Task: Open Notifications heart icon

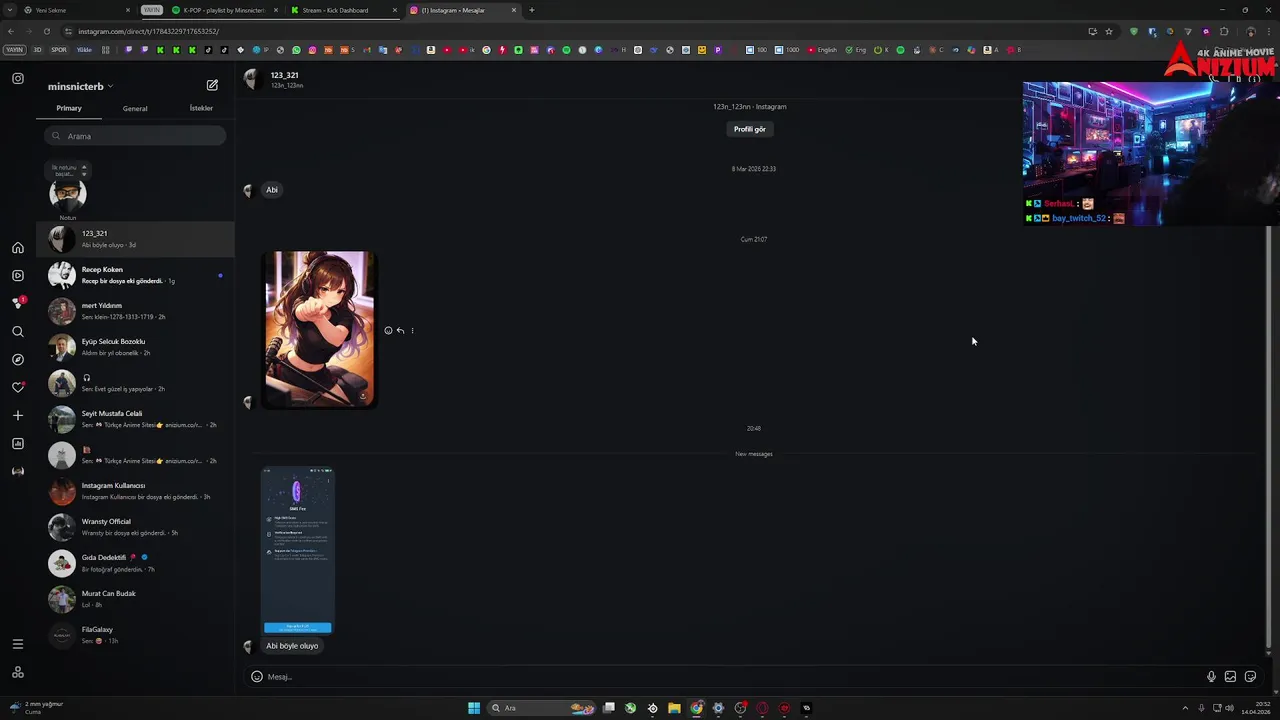Action: coord(18,387)
